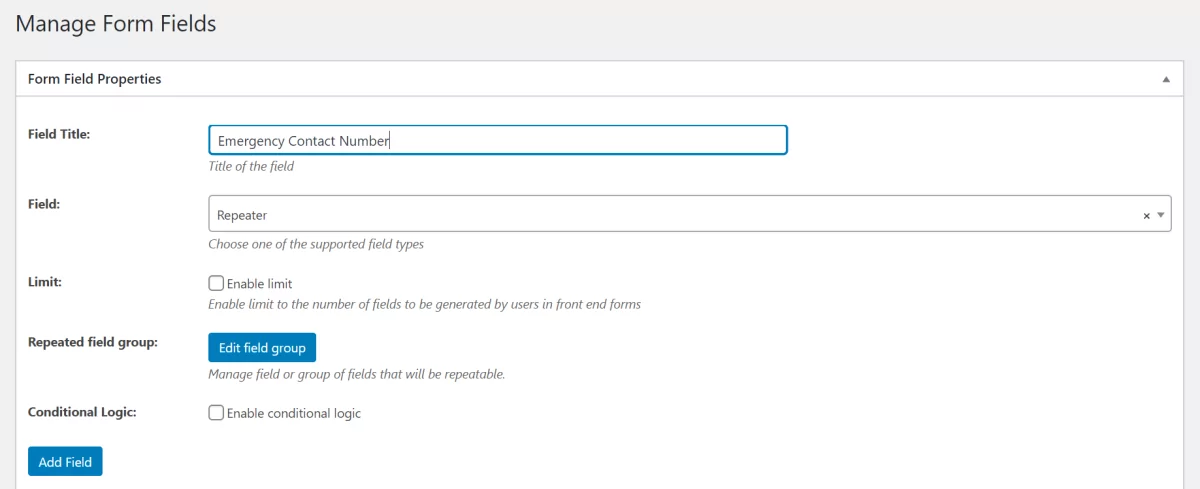The height and width of the screenshot is (489, 1200).
Task: Tick the Enable conditional logic checkbox
Action: coord(216,413)
